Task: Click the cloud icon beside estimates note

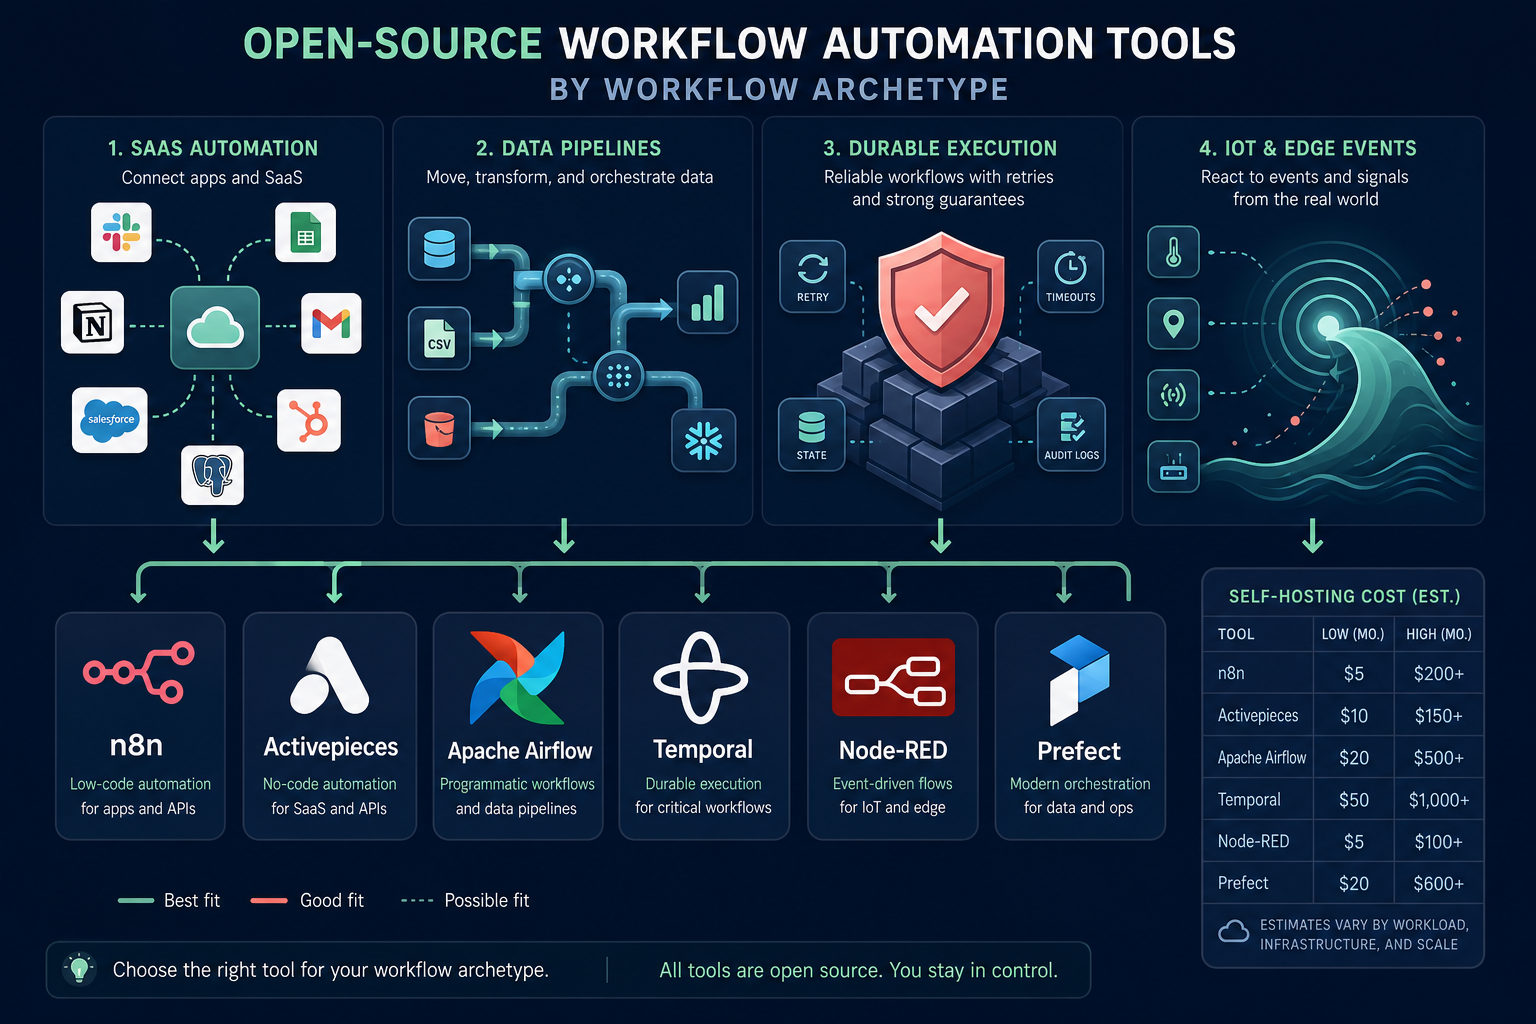Action: tap(1233, 932)
